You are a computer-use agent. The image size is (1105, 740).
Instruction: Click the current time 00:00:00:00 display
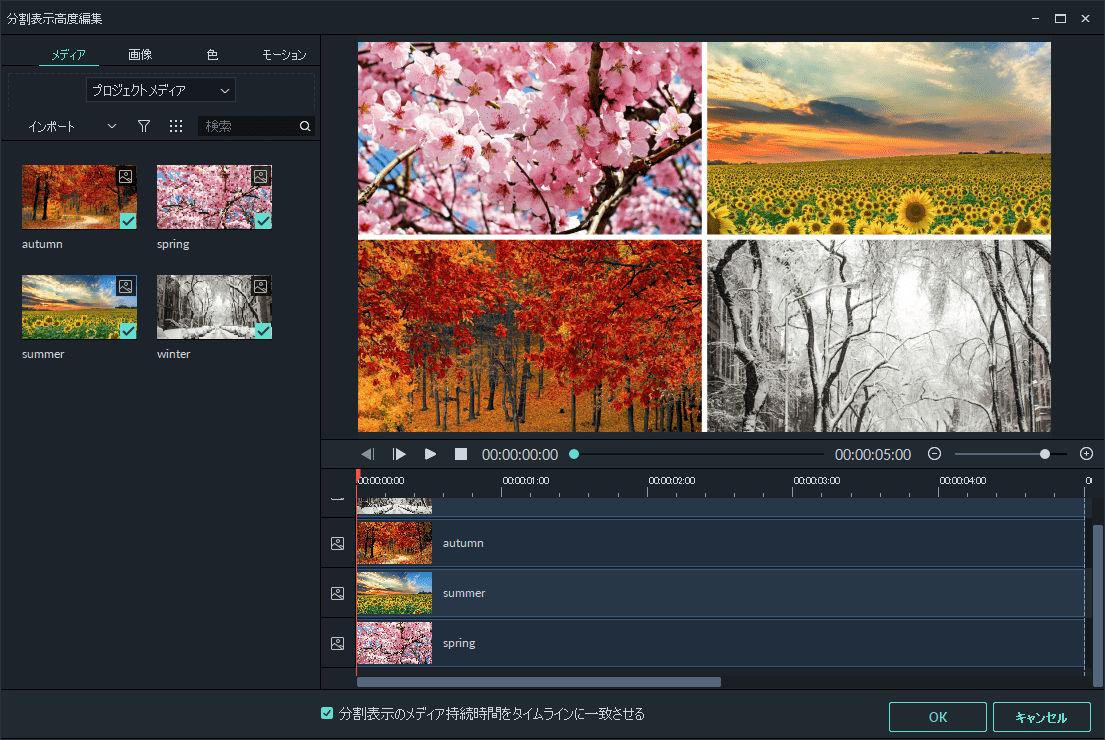pyautogui.click(x=520, y=455)
